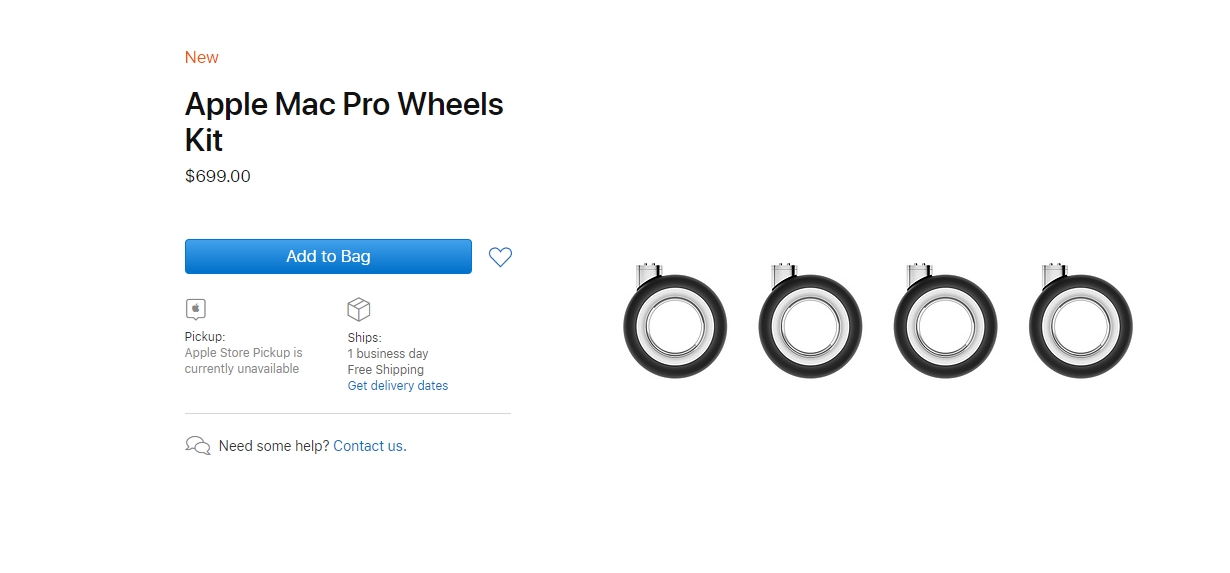The height and width of the screenshot is (573, 1230).
Task: Follow the Contact us link
Action: [369, 446]
